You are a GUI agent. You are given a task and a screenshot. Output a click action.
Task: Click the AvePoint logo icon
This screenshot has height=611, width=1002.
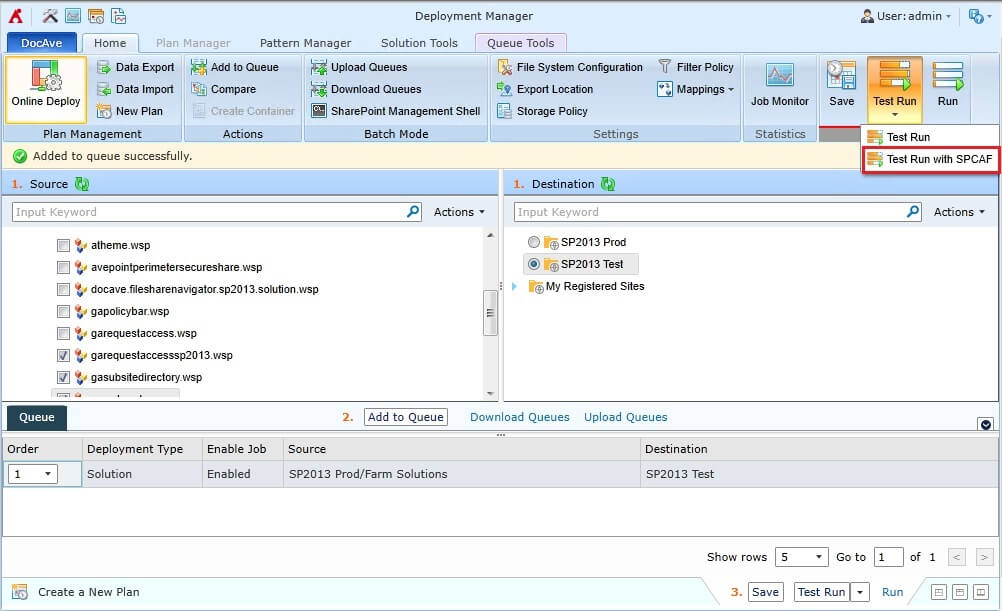pos(15,16)
